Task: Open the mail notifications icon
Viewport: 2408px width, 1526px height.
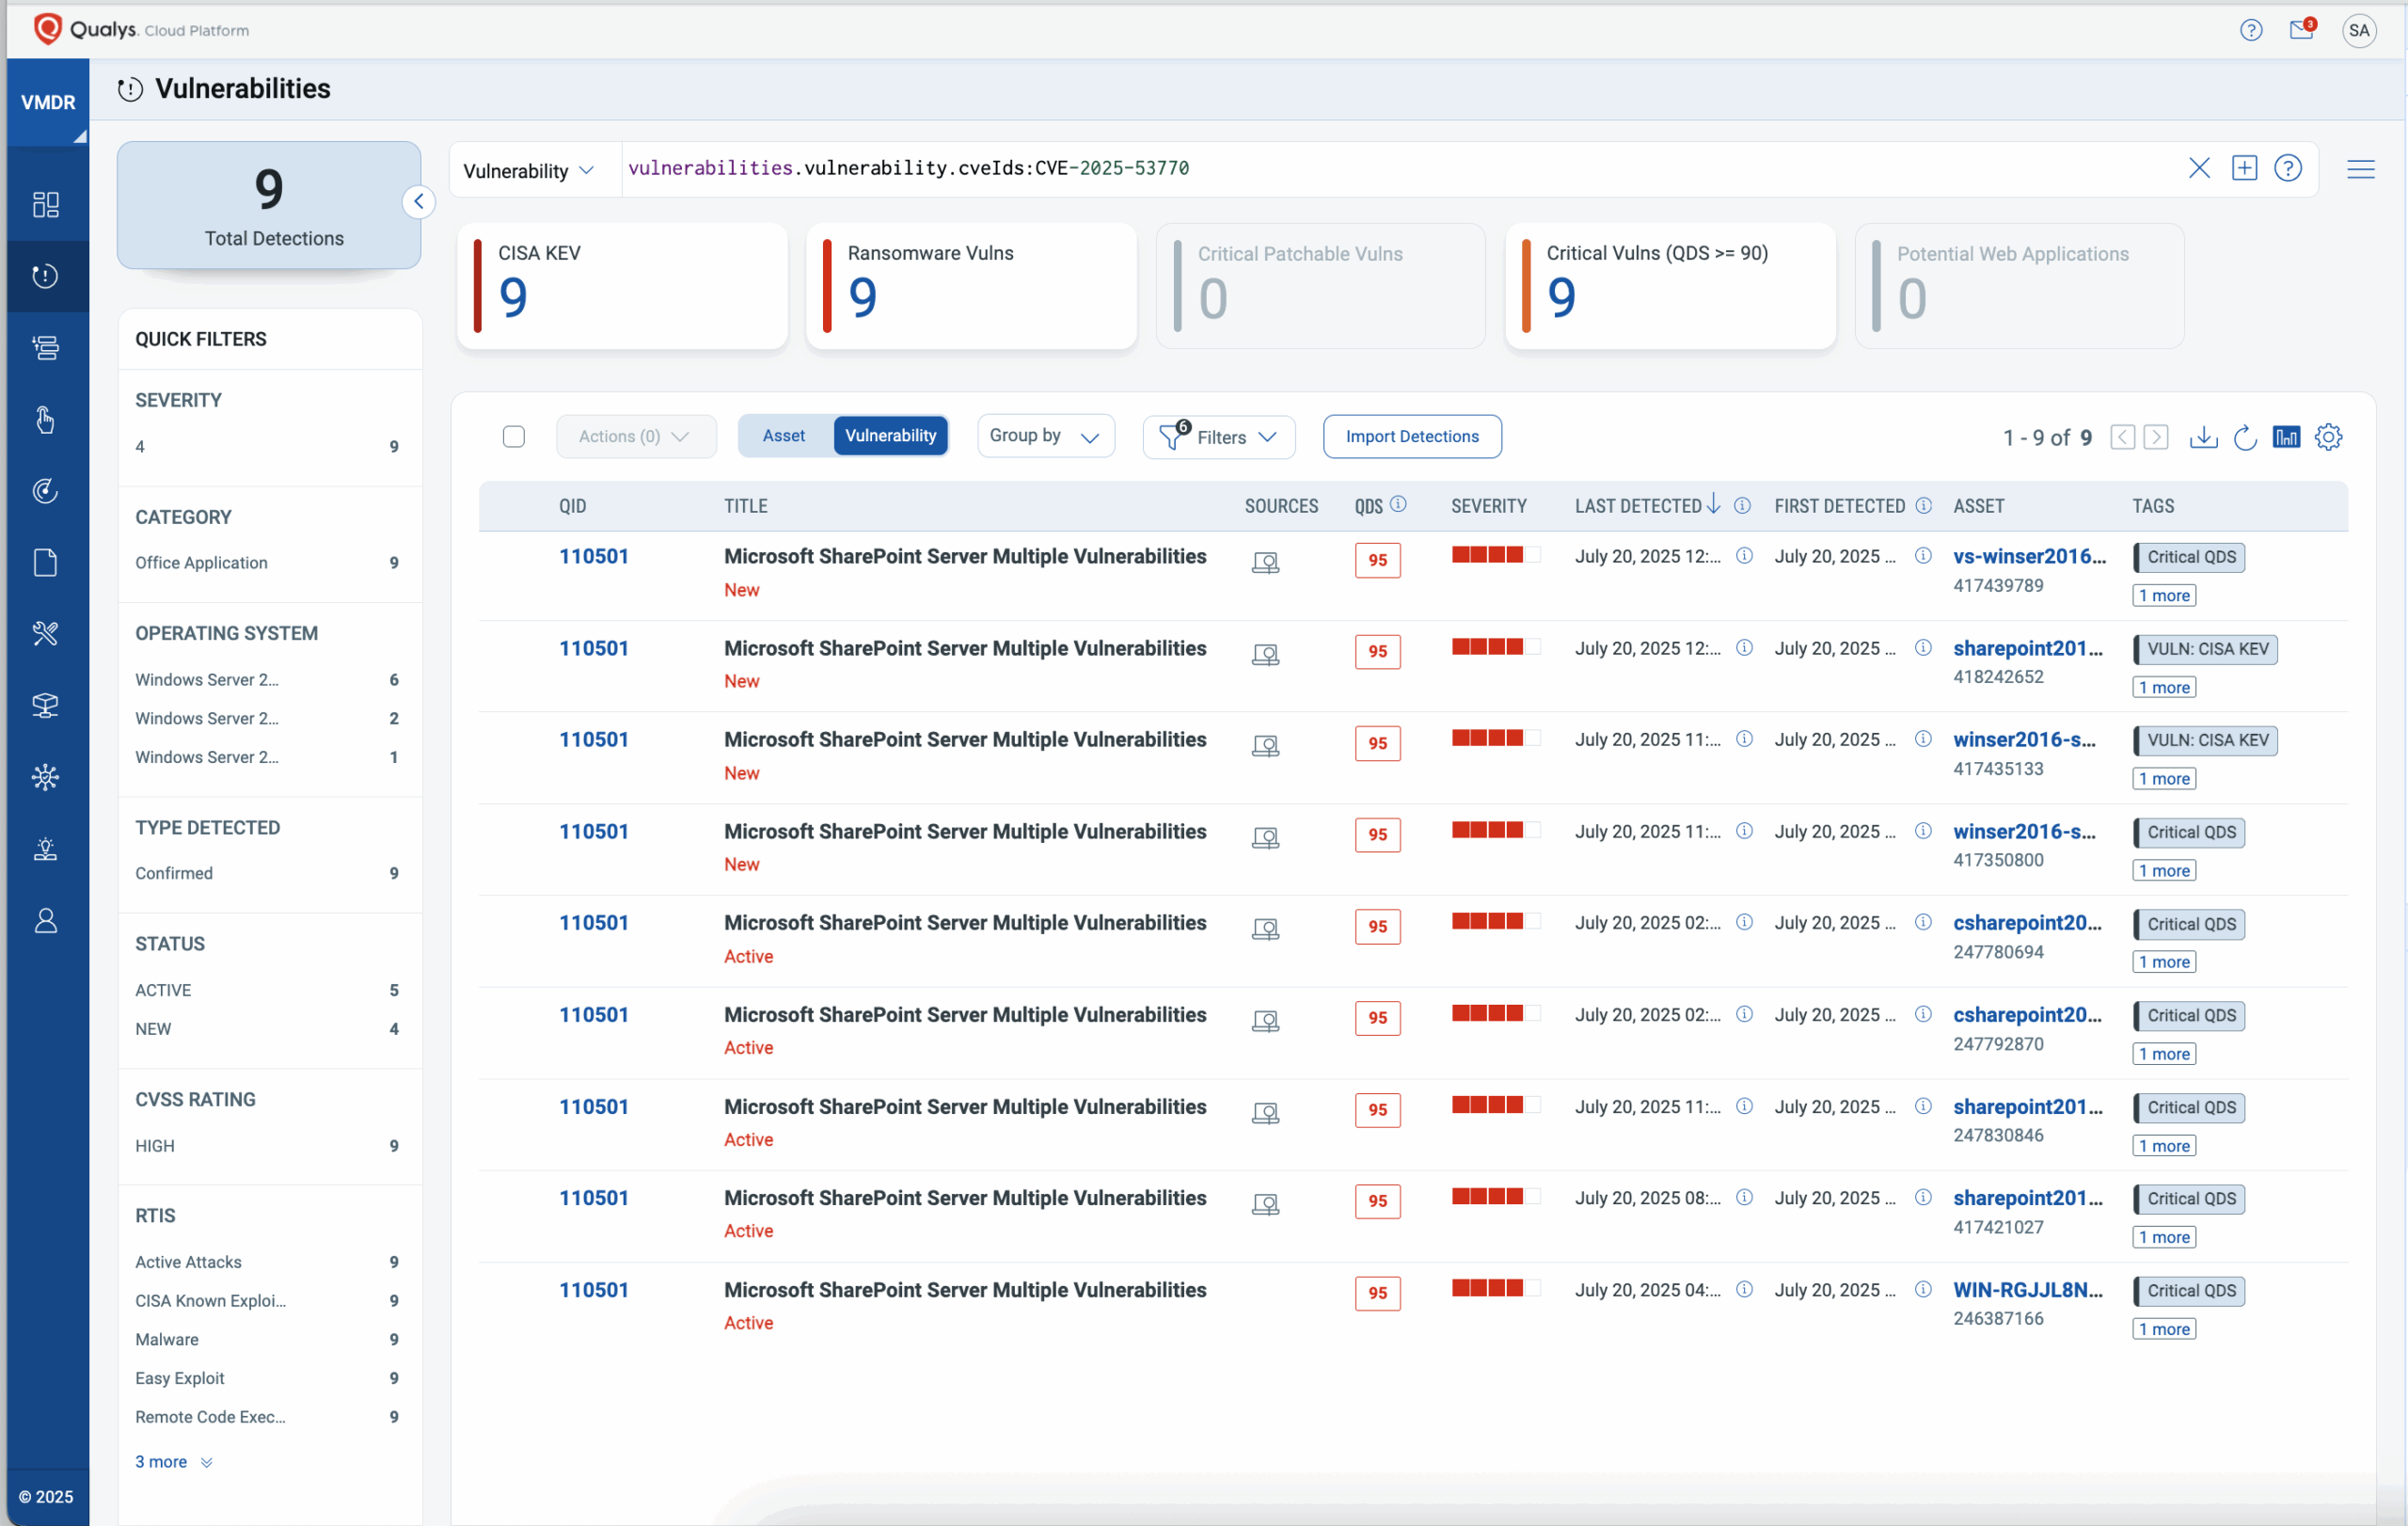Action: coord(2302,29)
